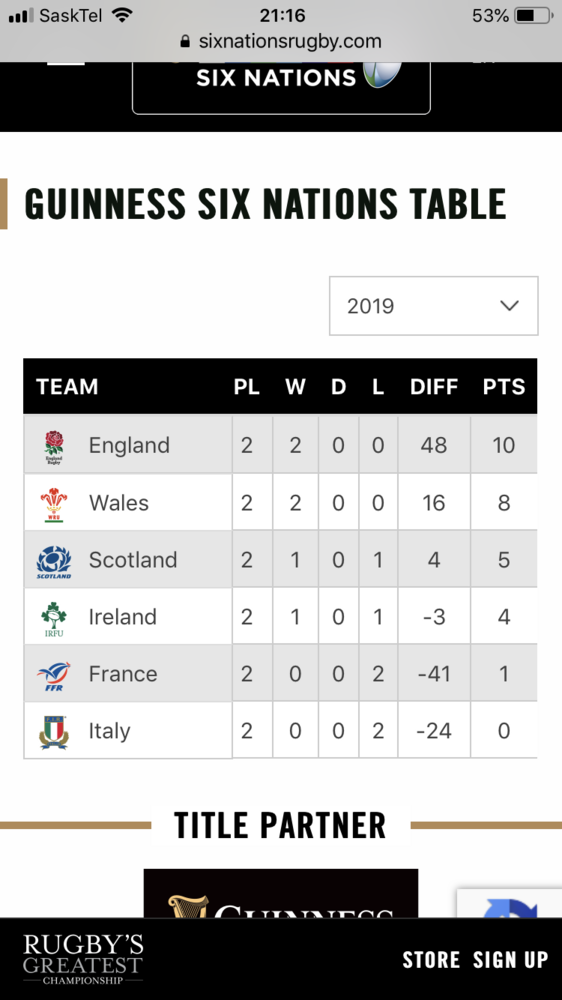Image resolution: width=562 pixels, height=1000 pixels.
Task: Select the STORE menu item
Action: pos(431,959)
